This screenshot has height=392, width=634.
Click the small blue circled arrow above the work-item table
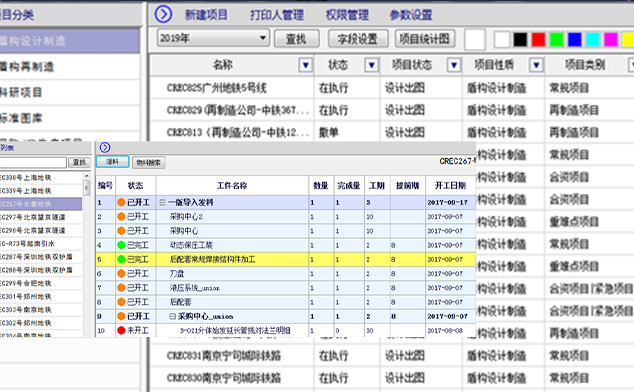click(105, 147)
